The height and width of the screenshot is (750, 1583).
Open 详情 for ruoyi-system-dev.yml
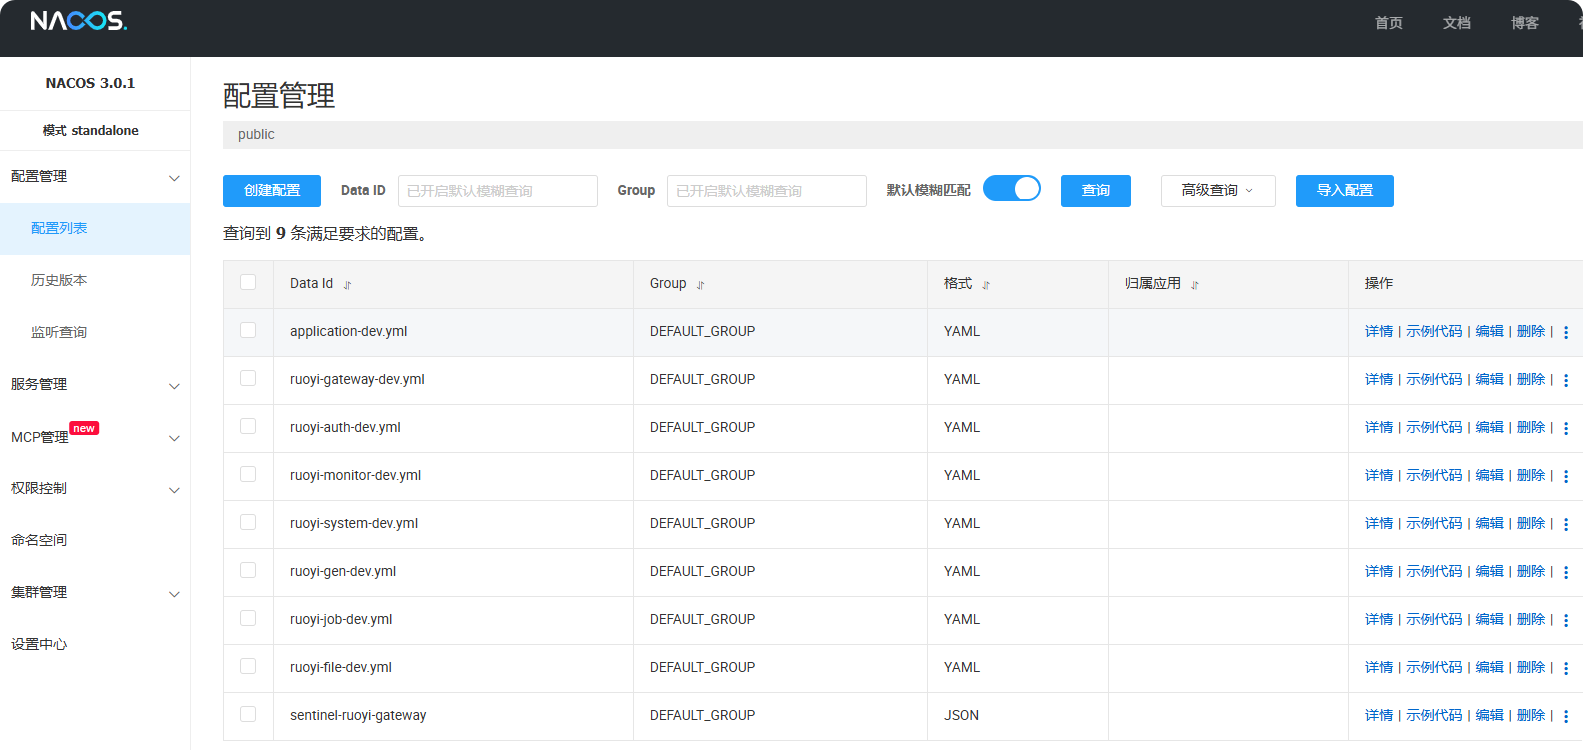coord(1379,524)
